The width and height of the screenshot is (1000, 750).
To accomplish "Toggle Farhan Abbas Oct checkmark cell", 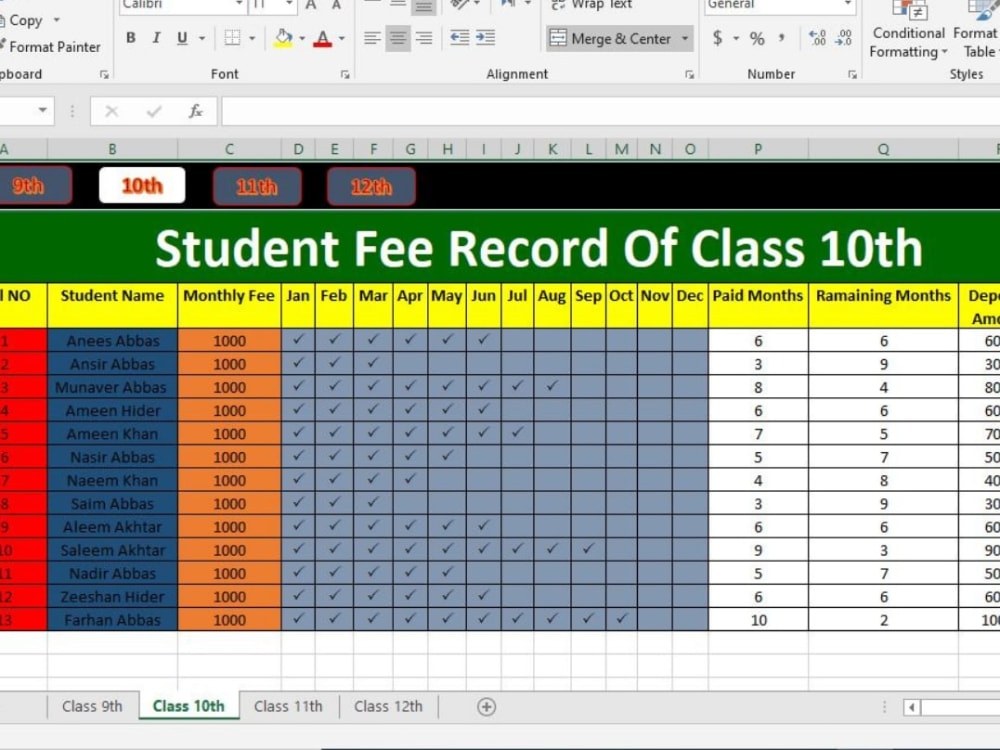I will point(621,619).
